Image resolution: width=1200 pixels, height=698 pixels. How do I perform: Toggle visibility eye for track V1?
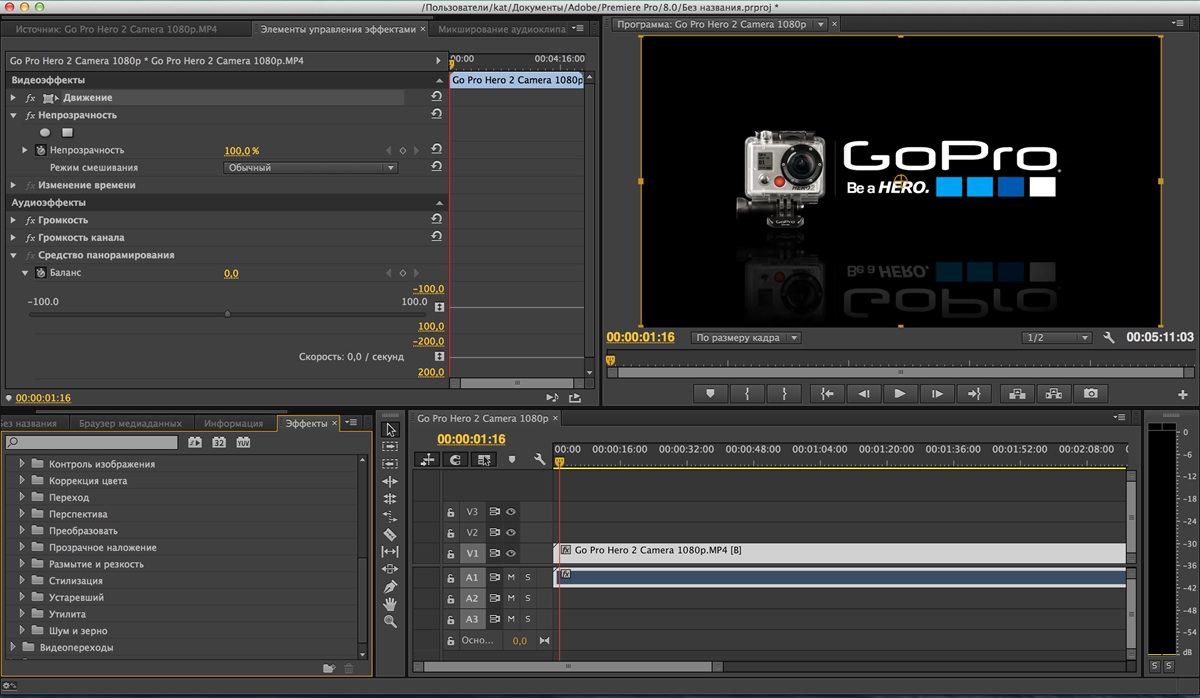pyautogui.click(x=511, y=553)
